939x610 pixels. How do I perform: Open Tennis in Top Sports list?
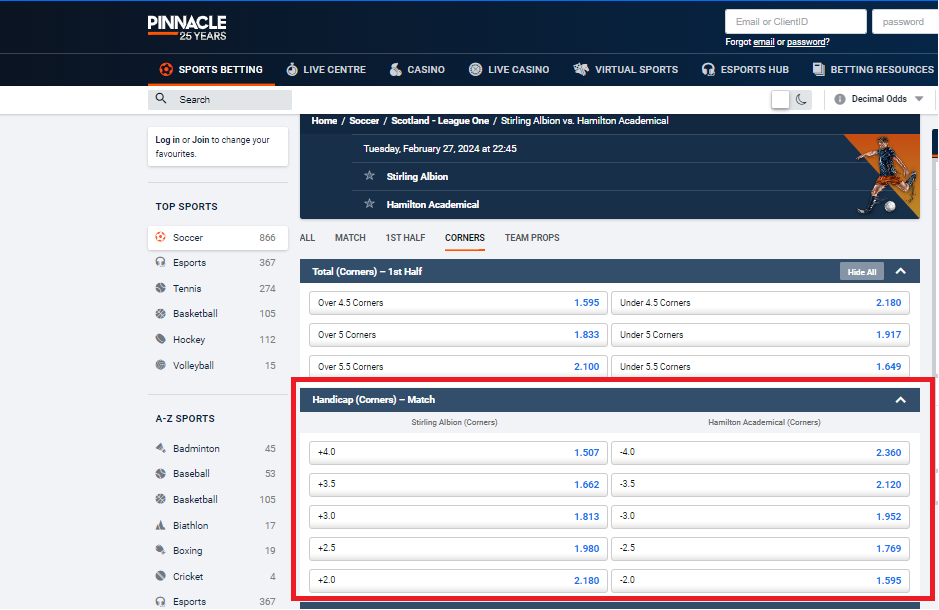[x=217, y=289]
